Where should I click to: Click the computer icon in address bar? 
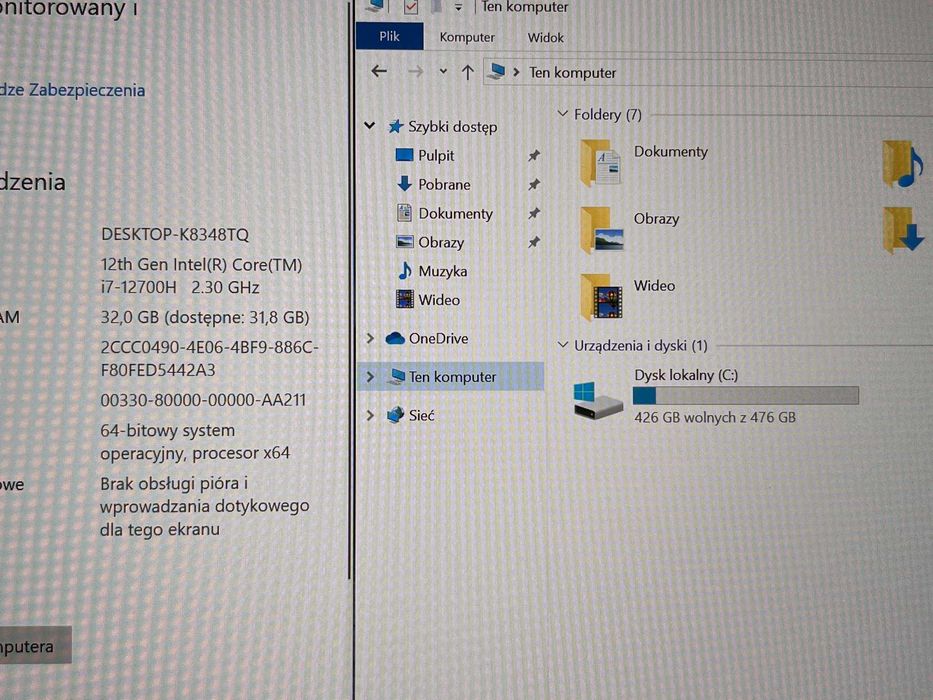pos(496,72)
